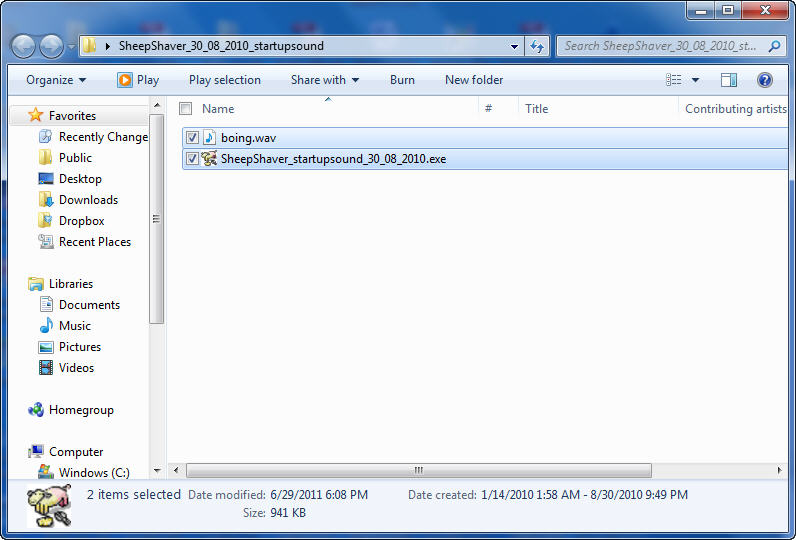Choose Play selection in the toolbar
Viewport: 796px width, 540px height.
[x=225, y=80]
